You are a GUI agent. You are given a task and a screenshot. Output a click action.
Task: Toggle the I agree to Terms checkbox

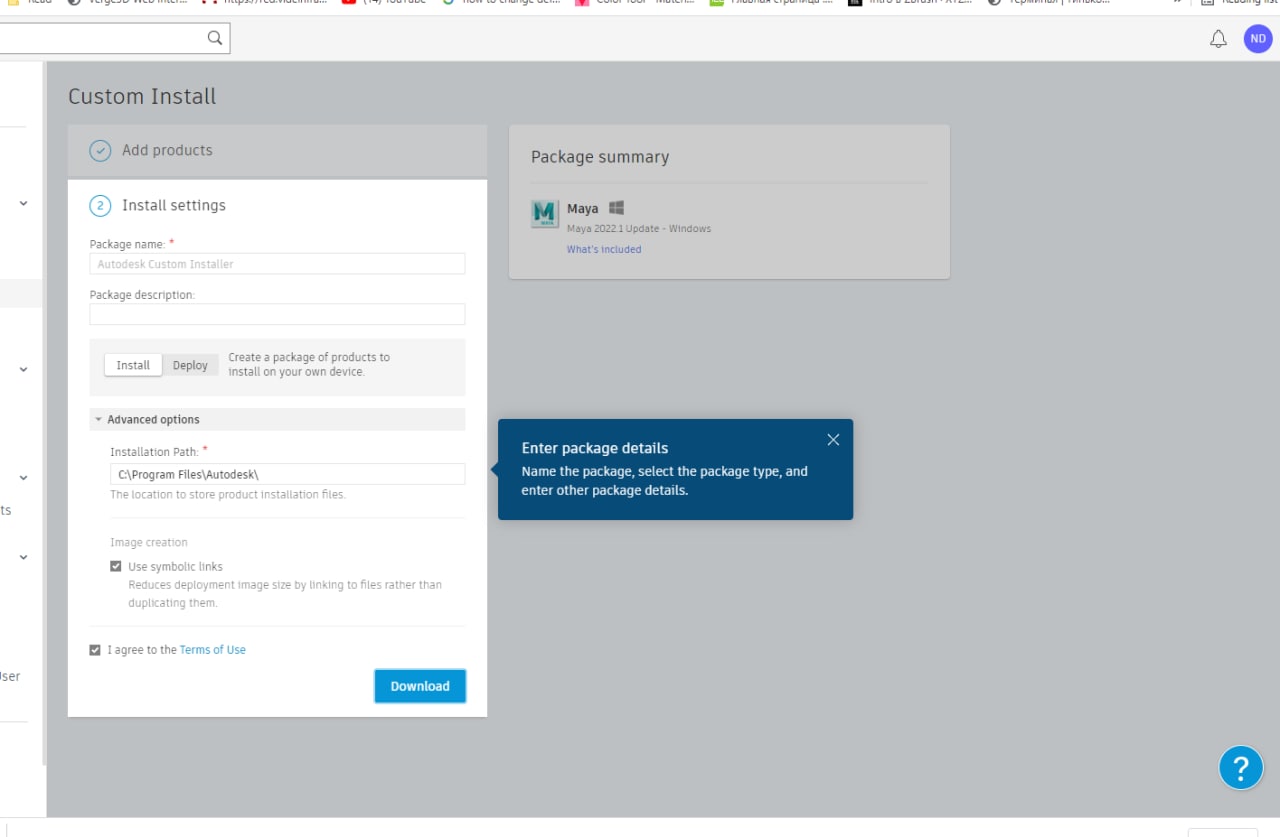click(x=95, y=650)
